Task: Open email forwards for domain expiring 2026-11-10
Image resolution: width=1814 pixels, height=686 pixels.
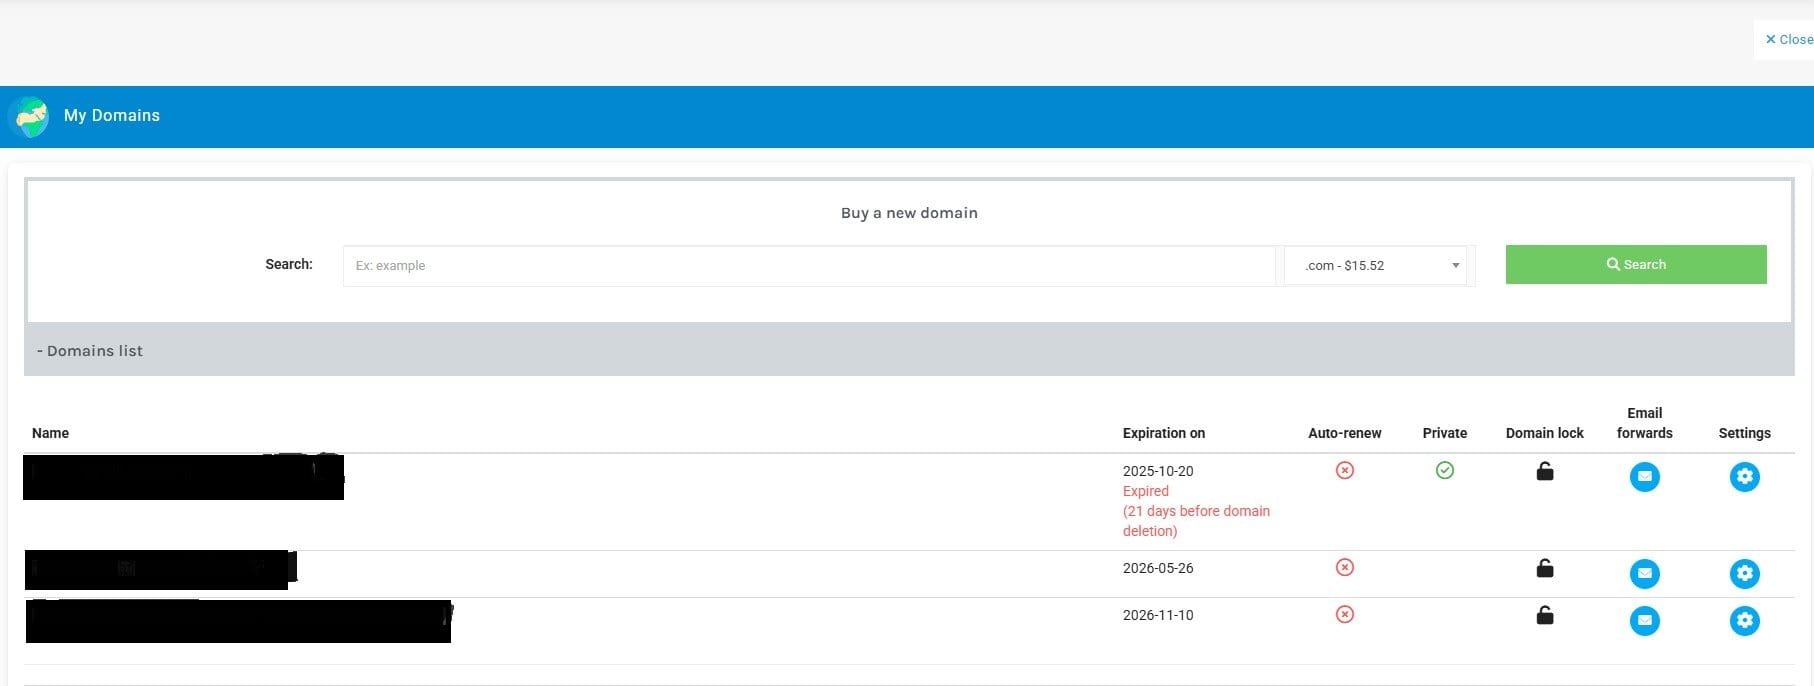Action: (1644, 621)
